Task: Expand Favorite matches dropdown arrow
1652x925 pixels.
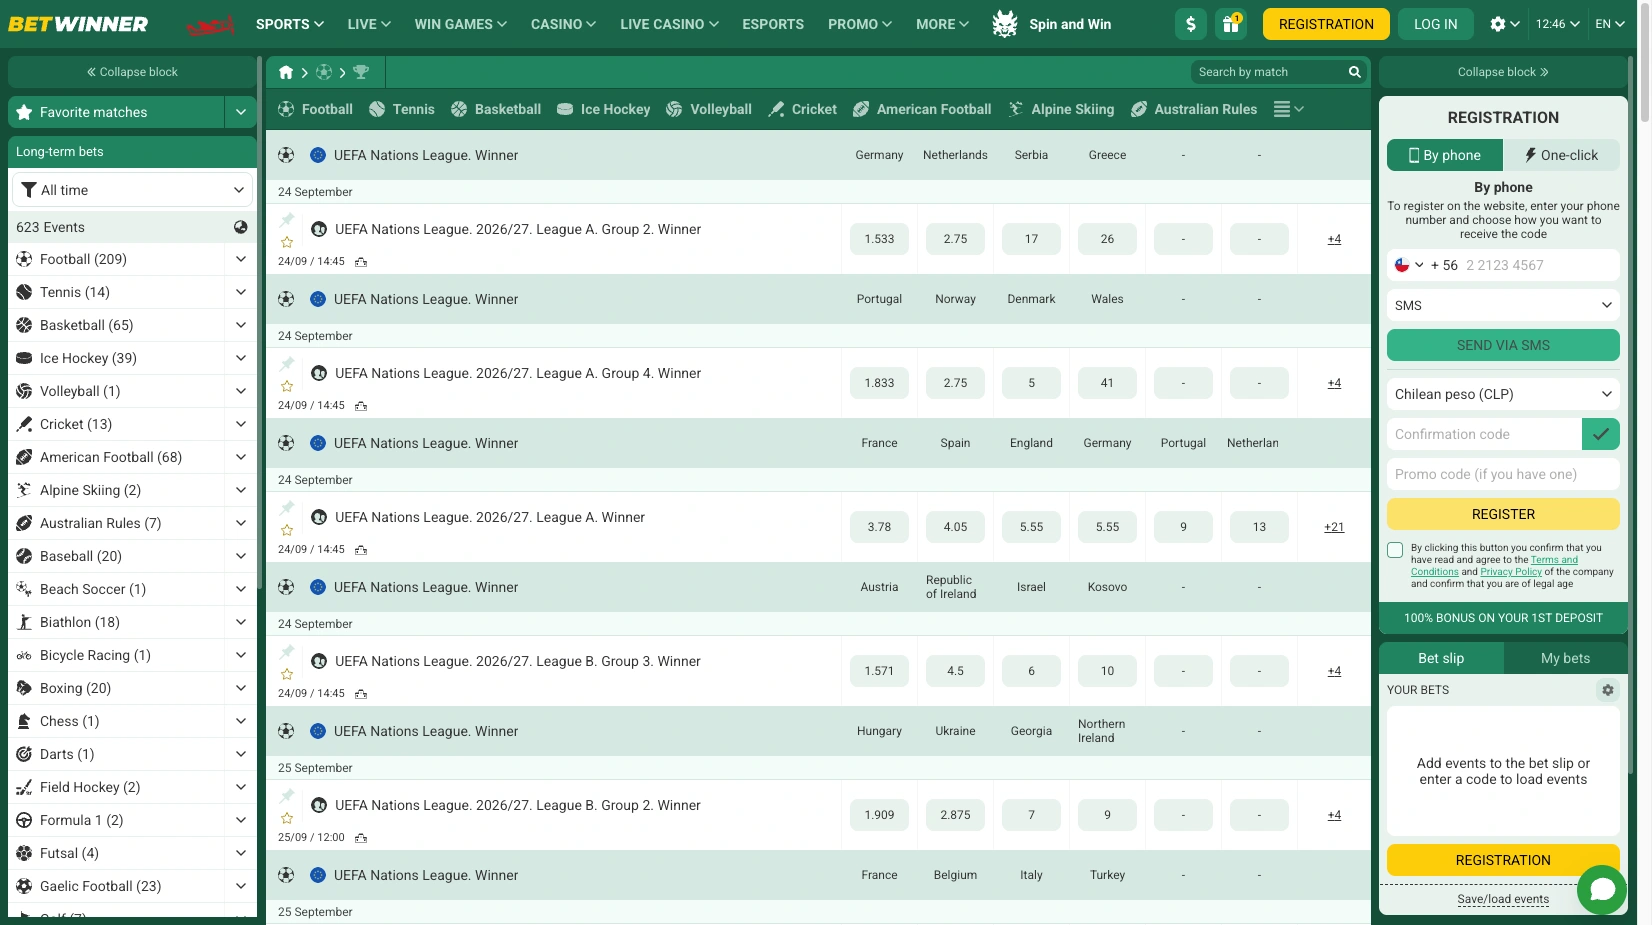Action: click(240, 112)
